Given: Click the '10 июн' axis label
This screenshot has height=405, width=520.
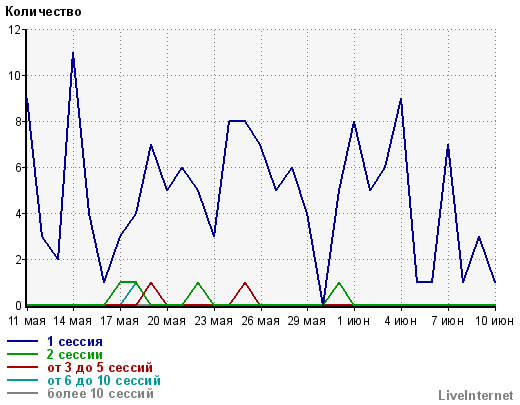Looking at the screenshot, I should 494,321.
